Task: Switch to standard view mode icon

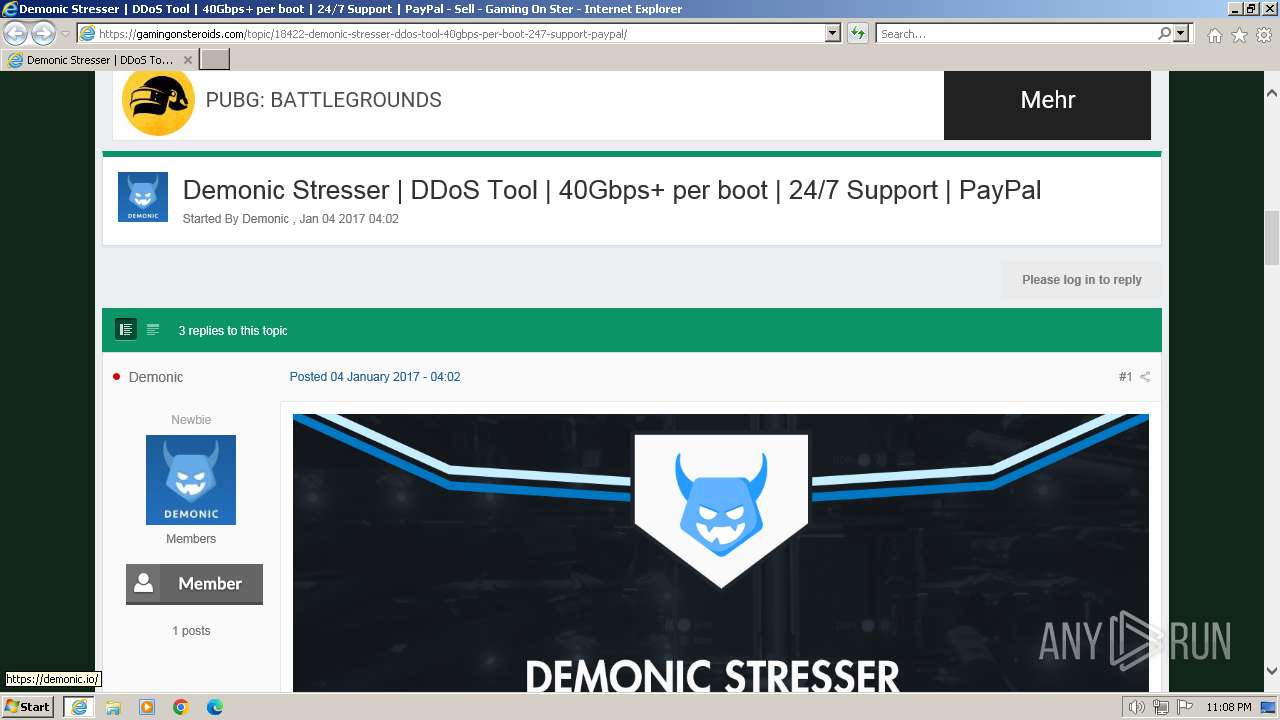Action: (x=126, y=330)
